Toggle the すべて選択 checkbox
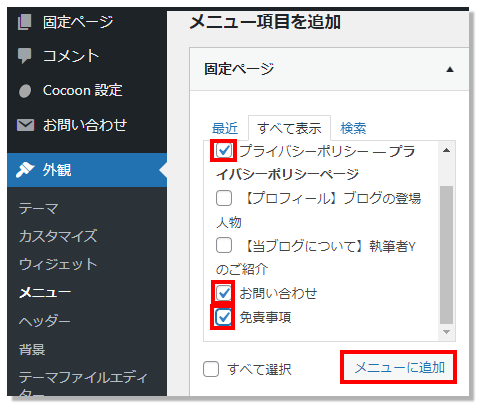Image resolution: width=477 pixels, height=404 pixels. click(211, 369)
